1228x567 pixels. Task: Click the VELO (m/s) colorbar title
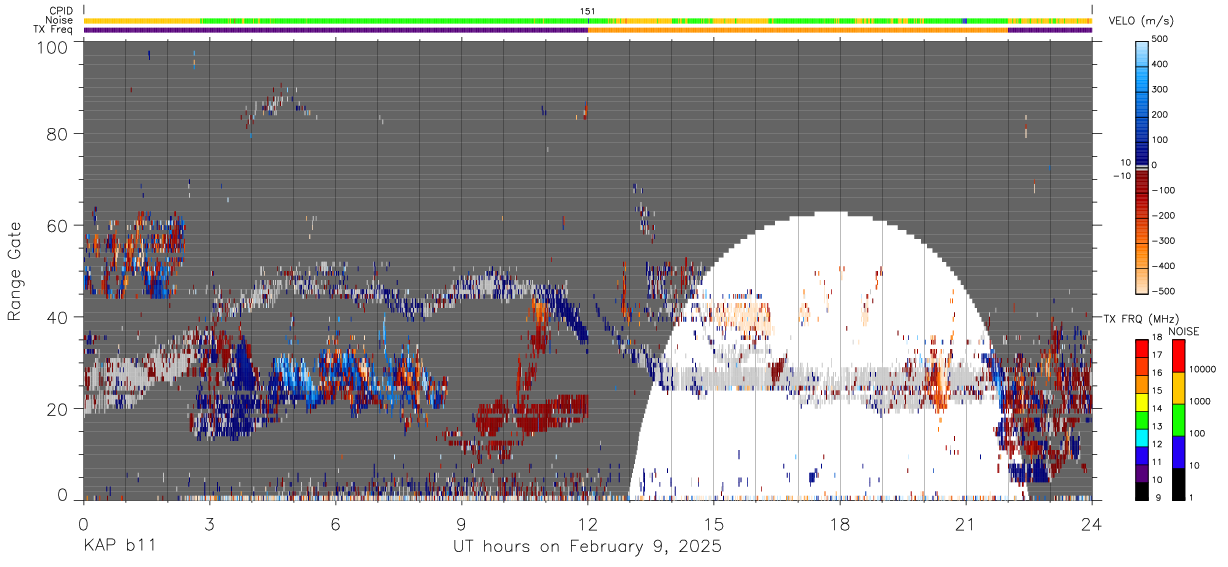coord(1142,21)
